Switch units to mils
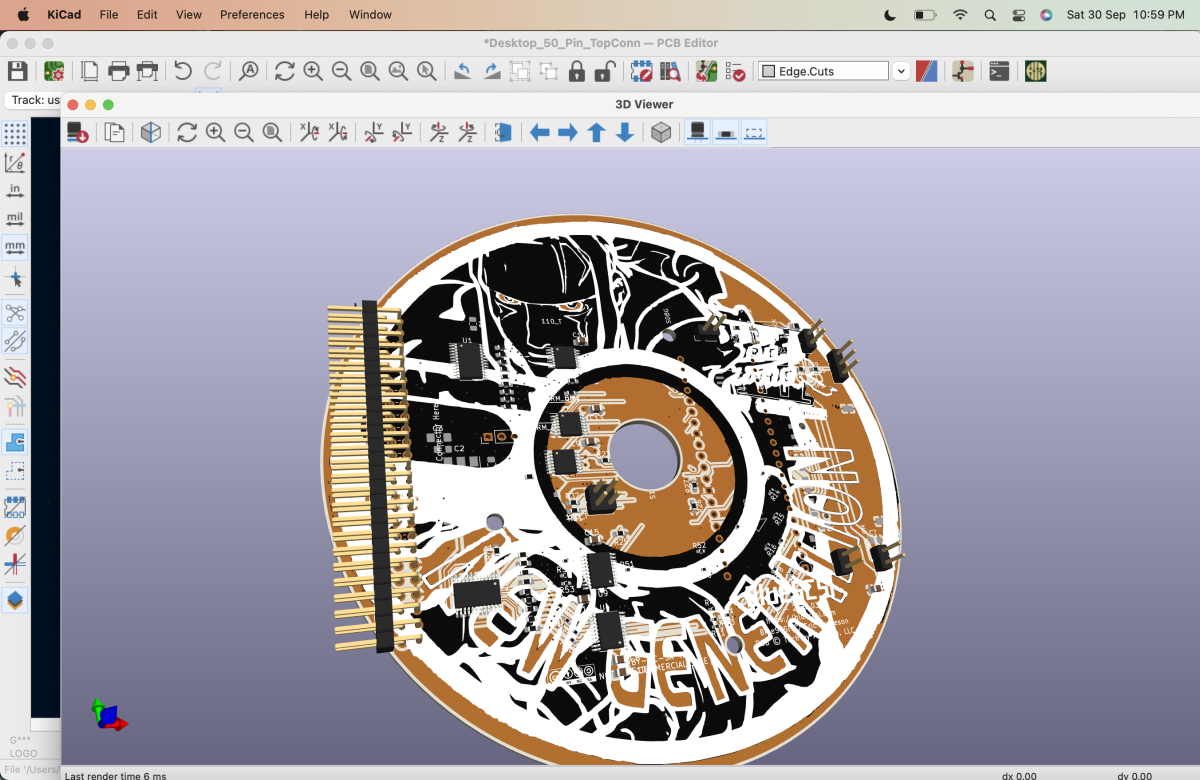The height and width of the screenshot is (780, 1200). coord(15,218)
